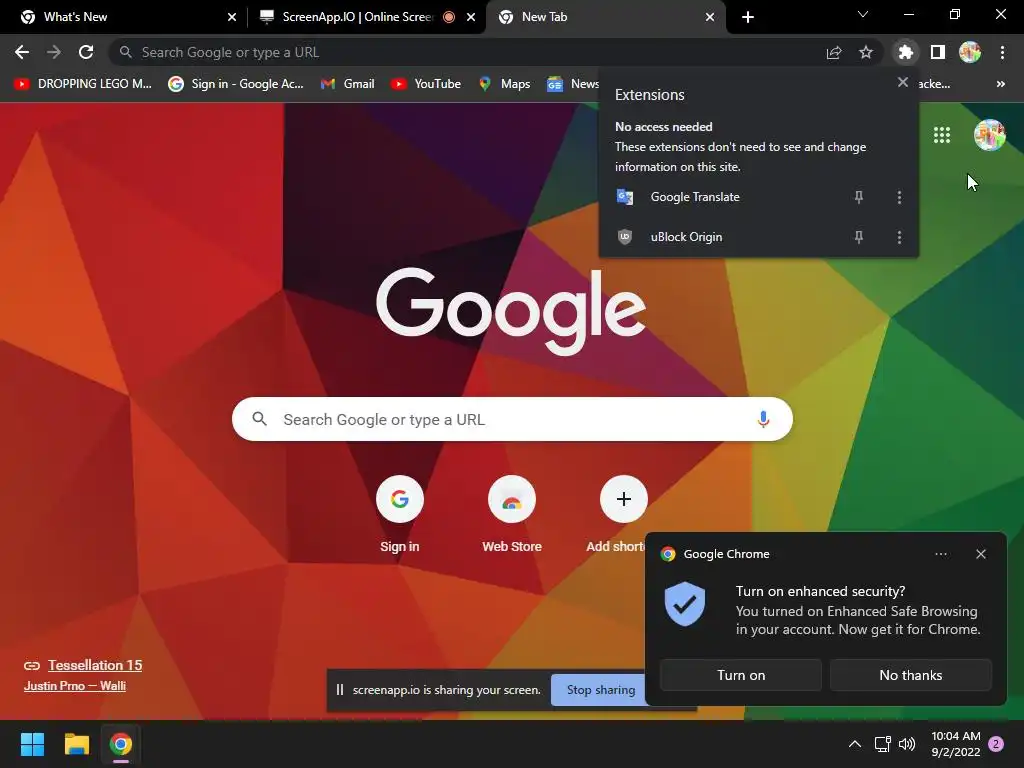1024x768 pixels.
Task: Click the ScreenApp.IO tab recording indicator
Action: click(449, 17)
